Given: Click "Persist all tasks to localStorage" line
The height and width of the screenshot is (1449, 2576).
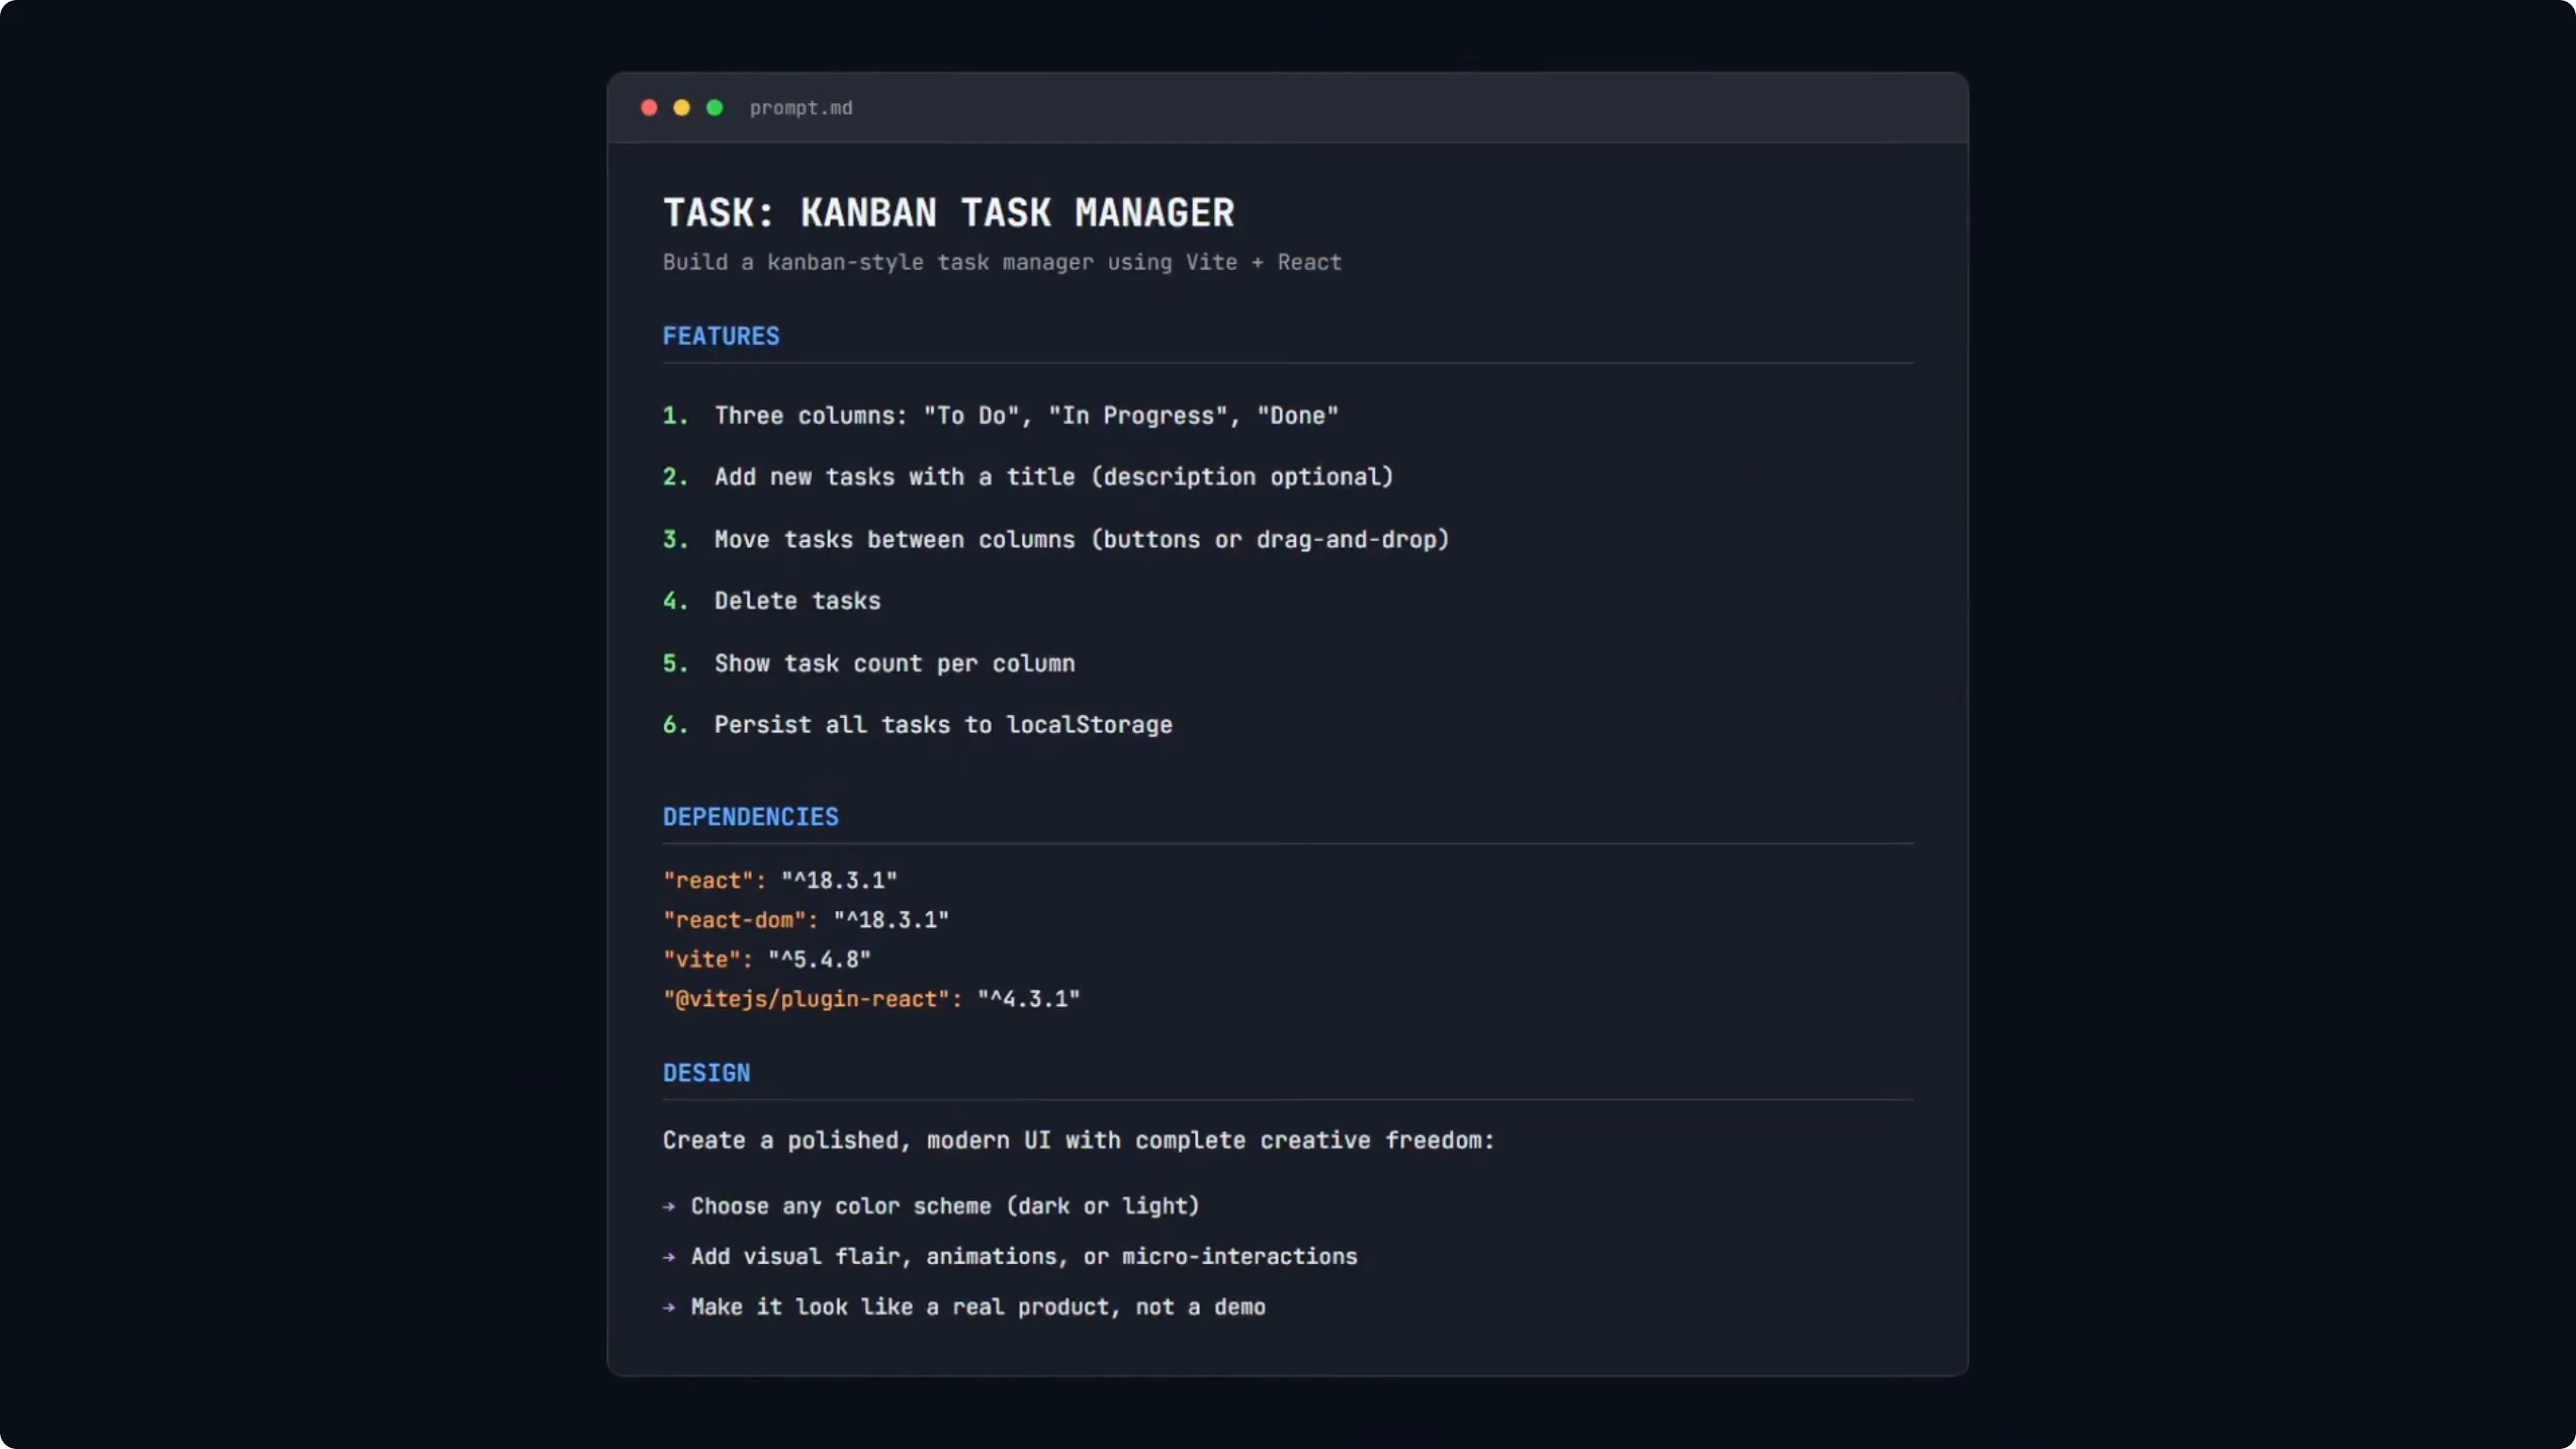Looking at the screenshot, I should (x=943, y=725).
